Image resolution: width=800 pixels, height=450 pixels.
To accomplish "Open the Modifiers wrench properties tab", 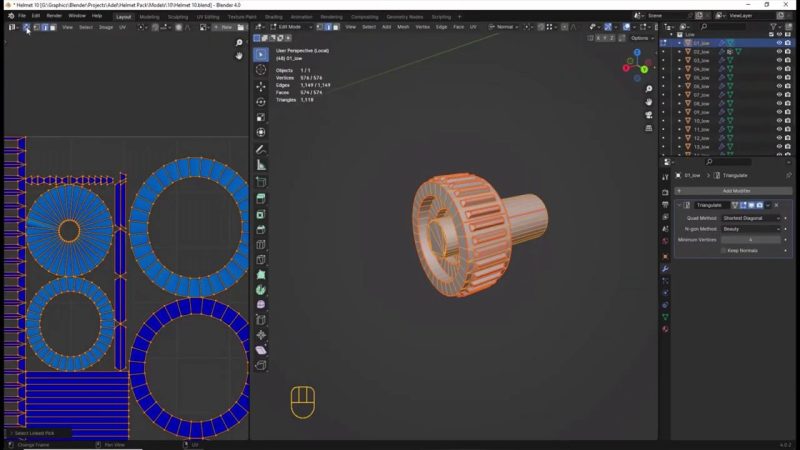I will [x=665, y=269].
